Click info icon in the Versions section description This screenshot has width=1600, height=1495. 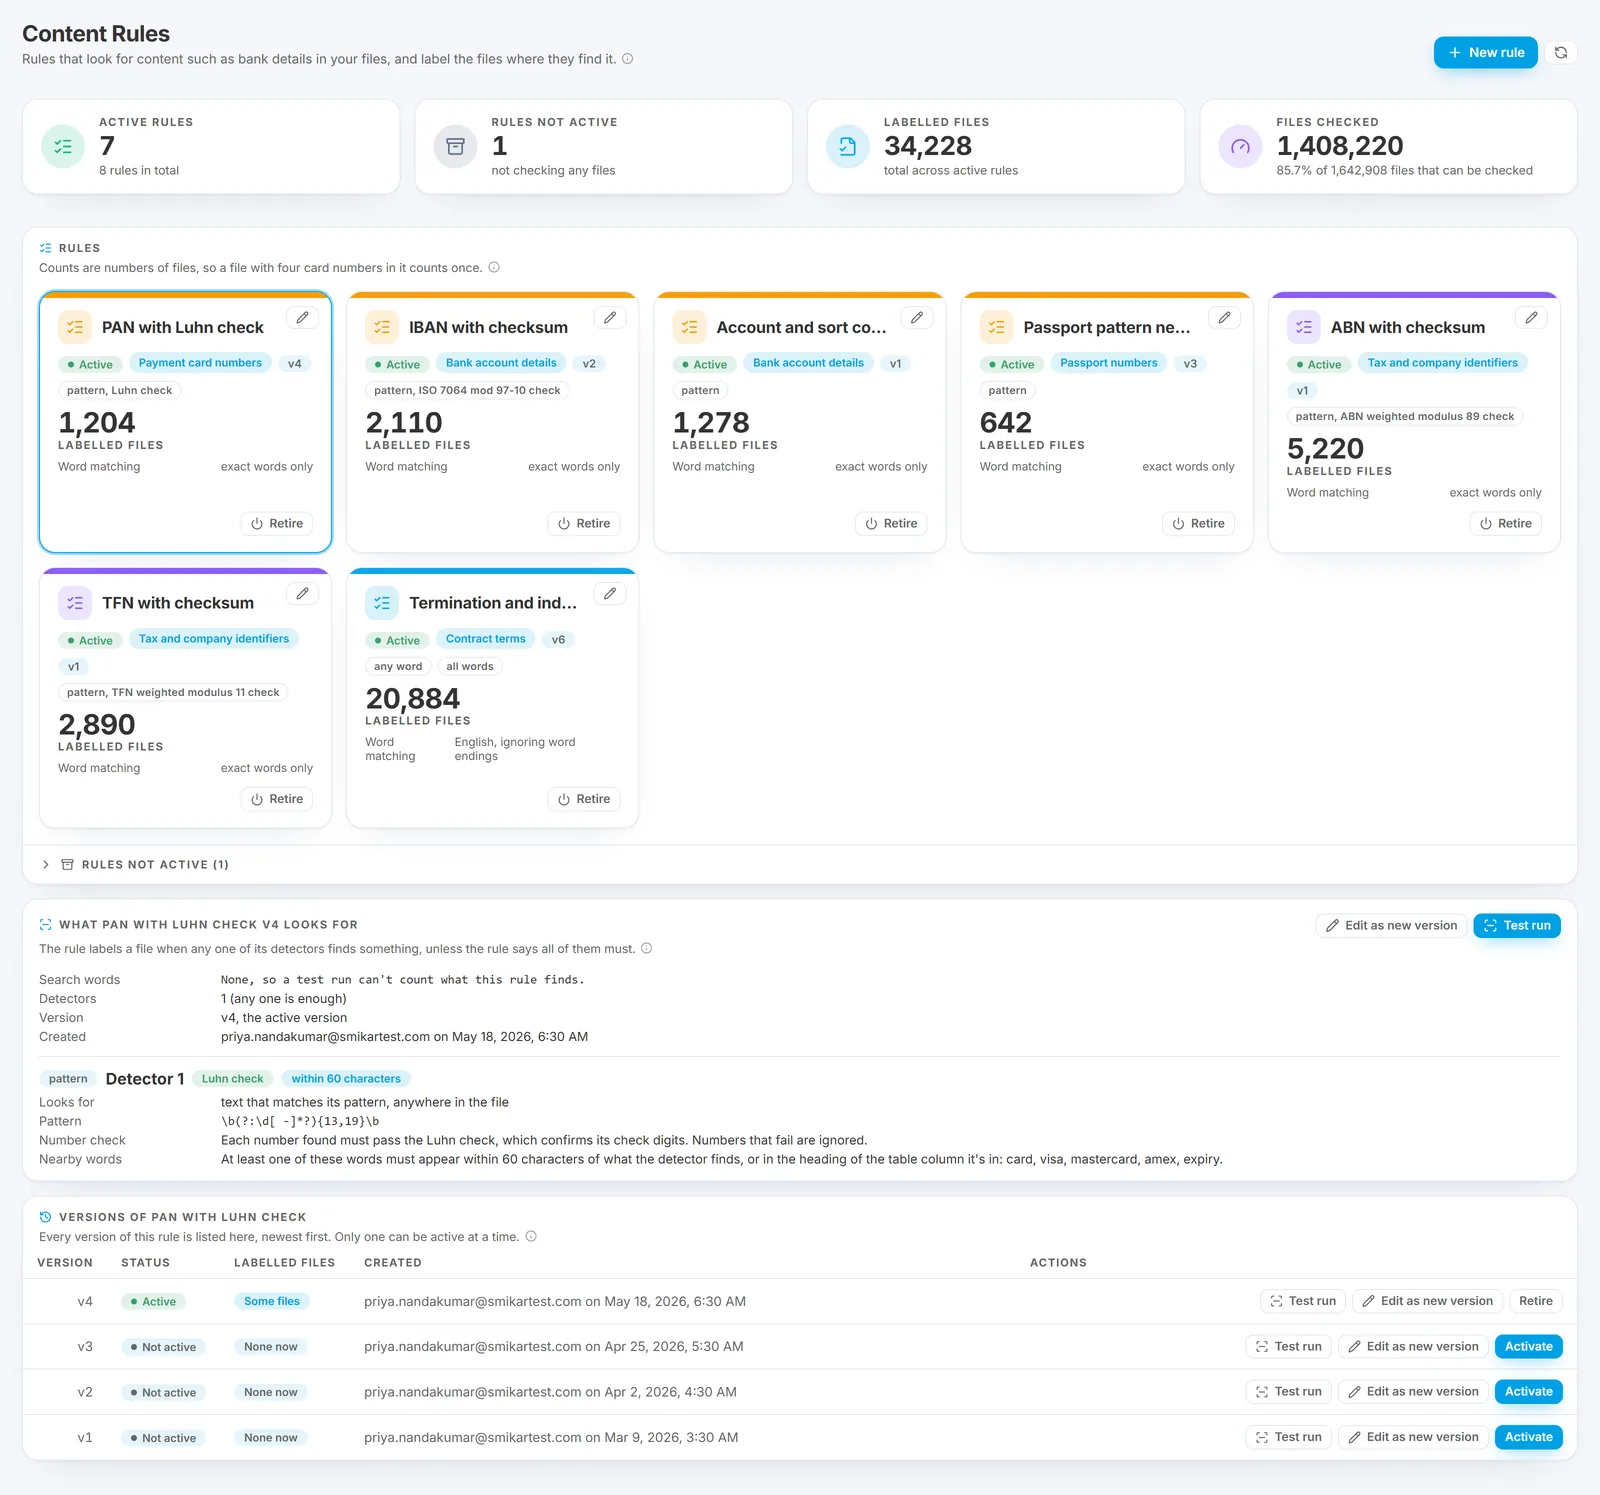pos(531,1237)
